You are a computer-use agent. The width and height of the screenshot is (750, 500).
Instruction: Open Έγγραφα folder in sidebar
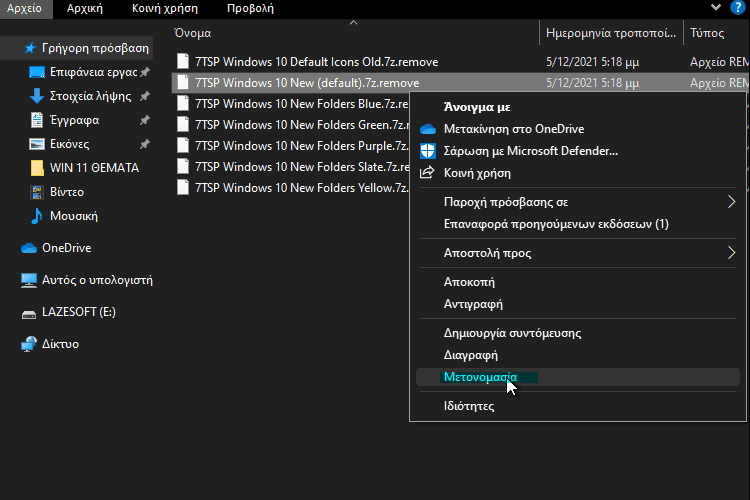(75, 120)
